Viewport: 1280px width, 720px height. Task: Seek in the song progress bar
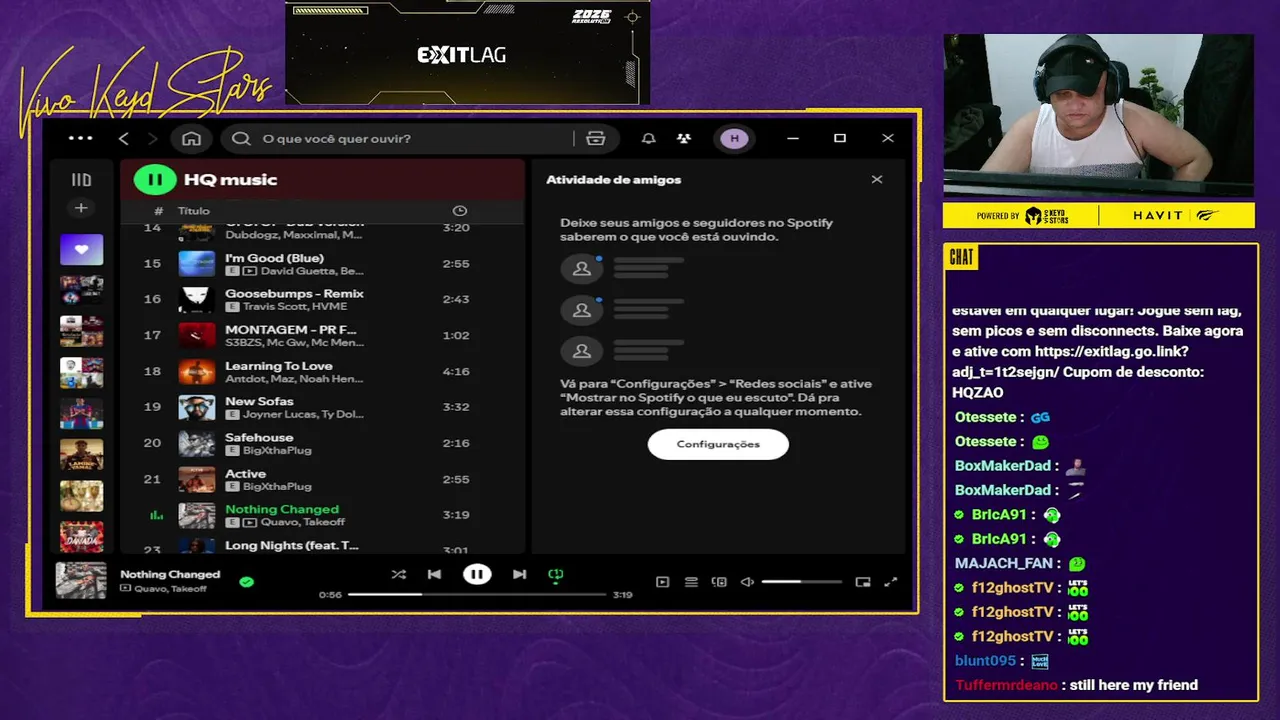(477, 594)
